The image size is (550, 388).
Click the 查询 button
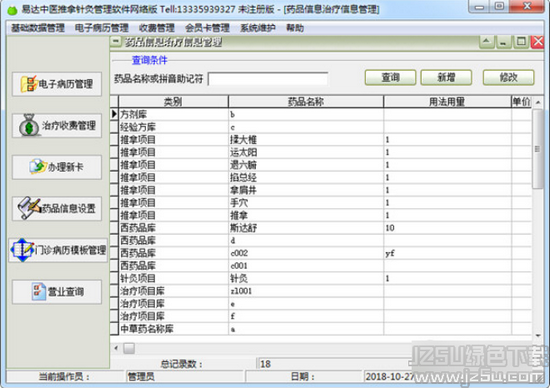pos(390,78)
